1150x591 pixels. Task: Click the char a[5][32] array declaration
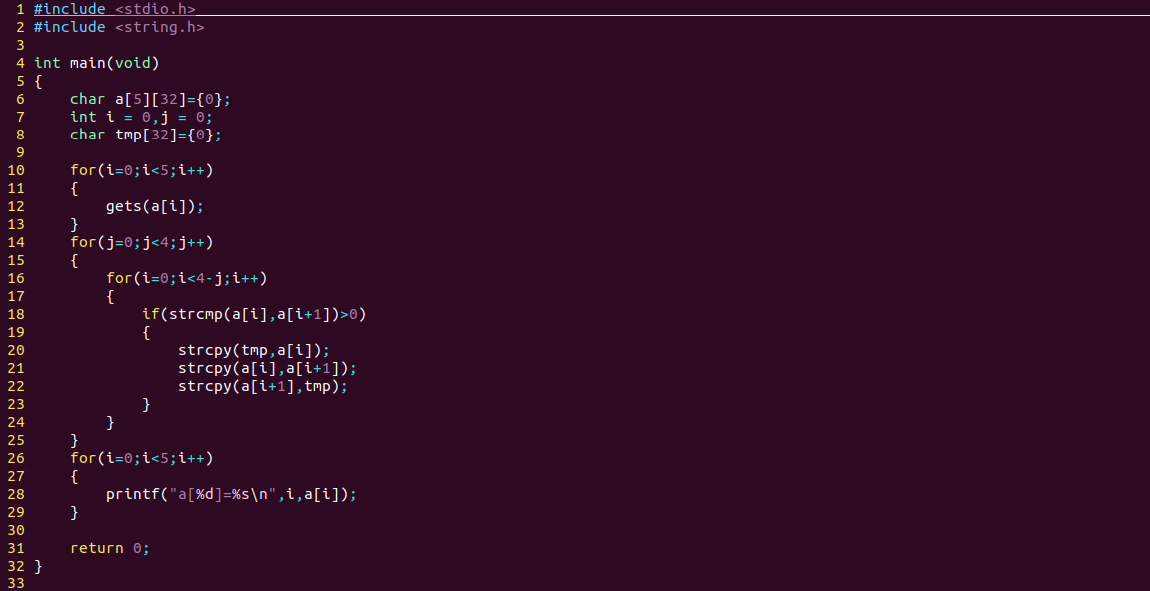(150, 99)
